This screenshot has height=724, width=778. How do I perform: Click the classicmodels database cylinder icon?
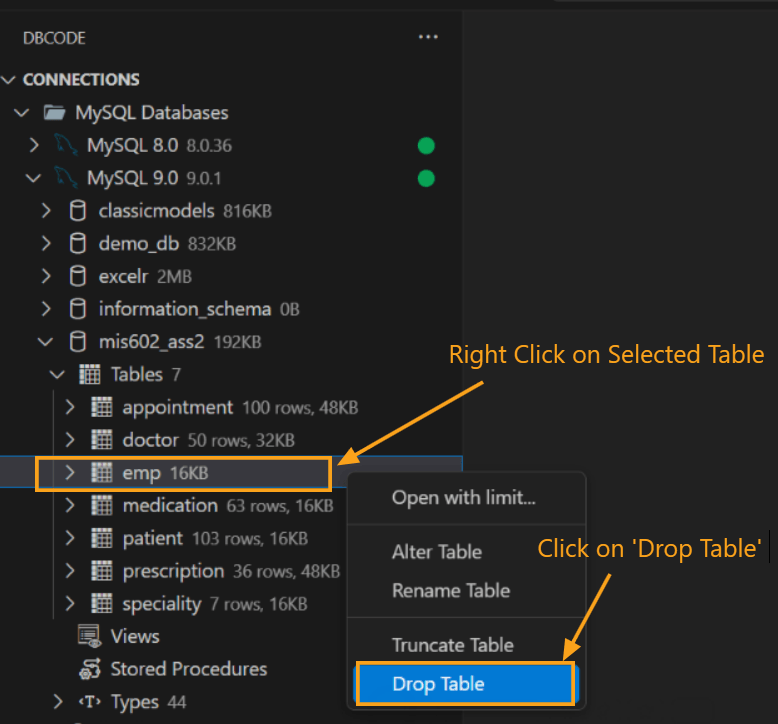coord(77,211)
